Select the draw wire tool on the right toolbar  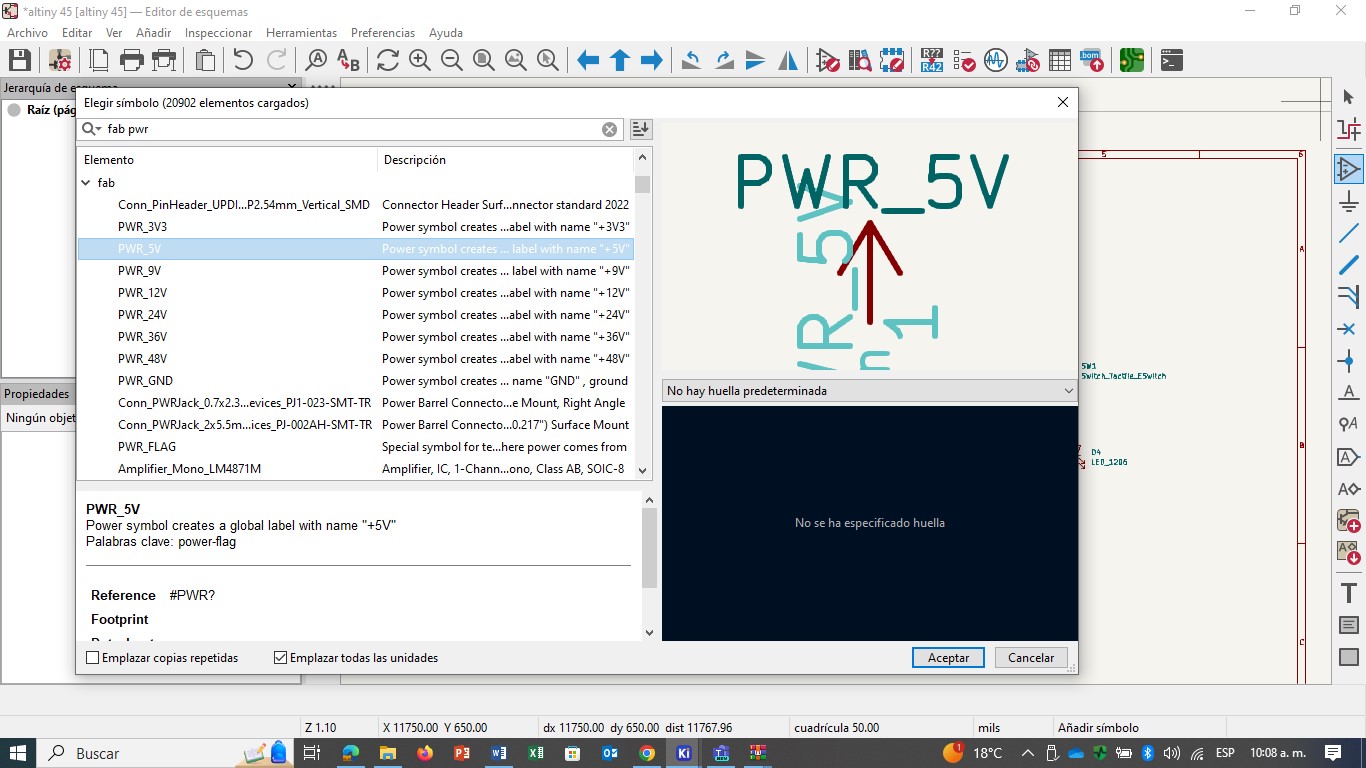point(1348,233)
